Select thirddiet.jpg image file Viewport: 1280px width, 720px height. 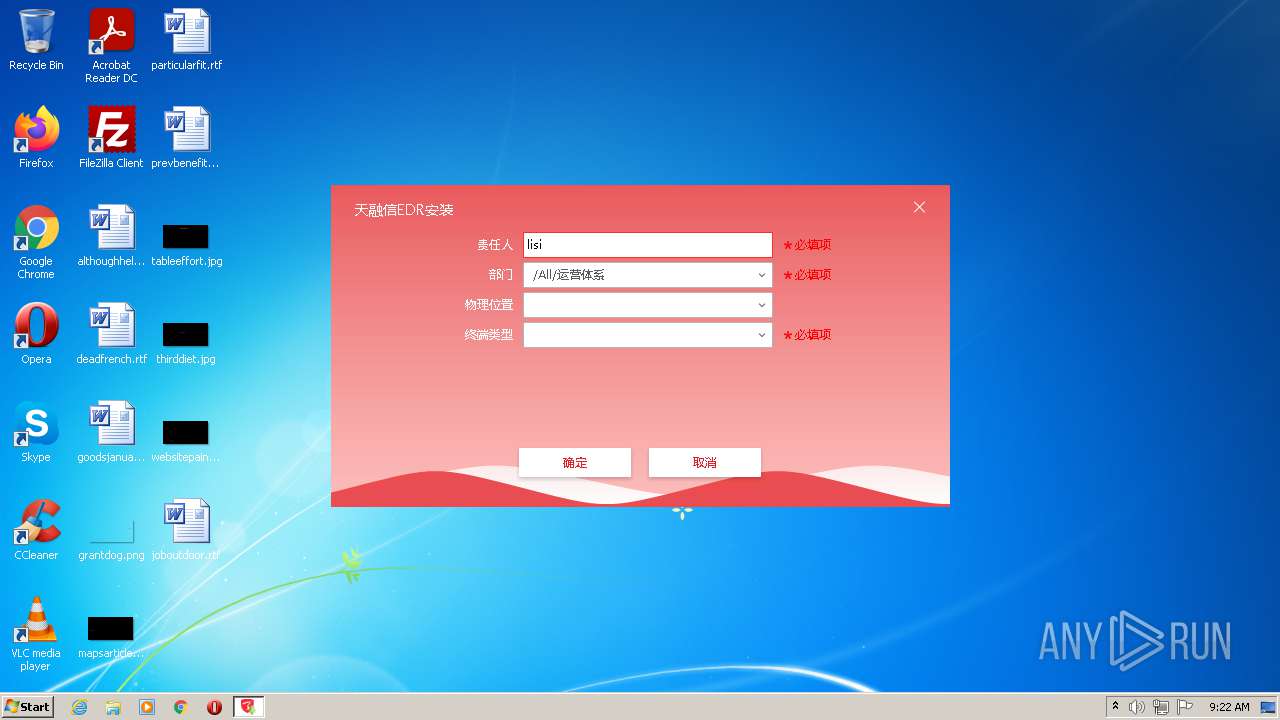(x=186, y=342)
